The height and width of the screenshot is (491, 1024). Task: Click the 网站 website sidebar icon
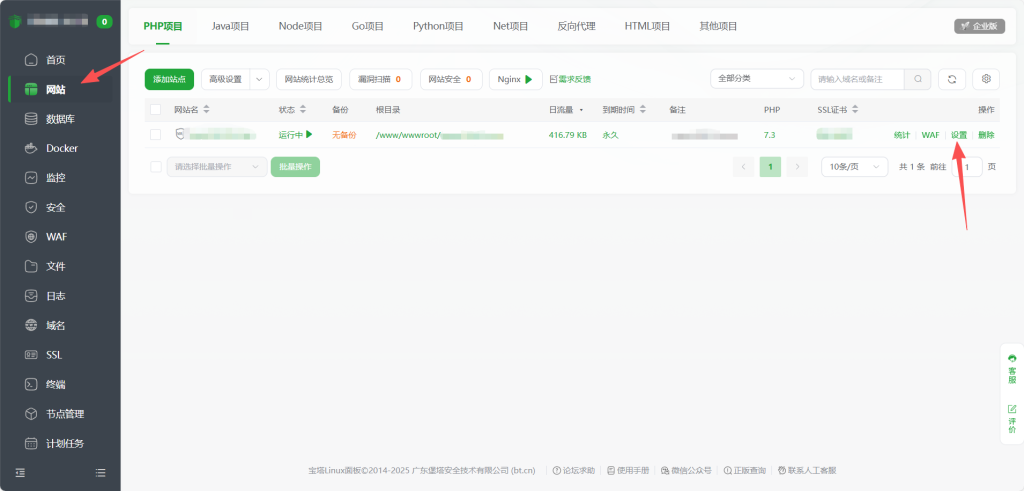pos(31,89)
